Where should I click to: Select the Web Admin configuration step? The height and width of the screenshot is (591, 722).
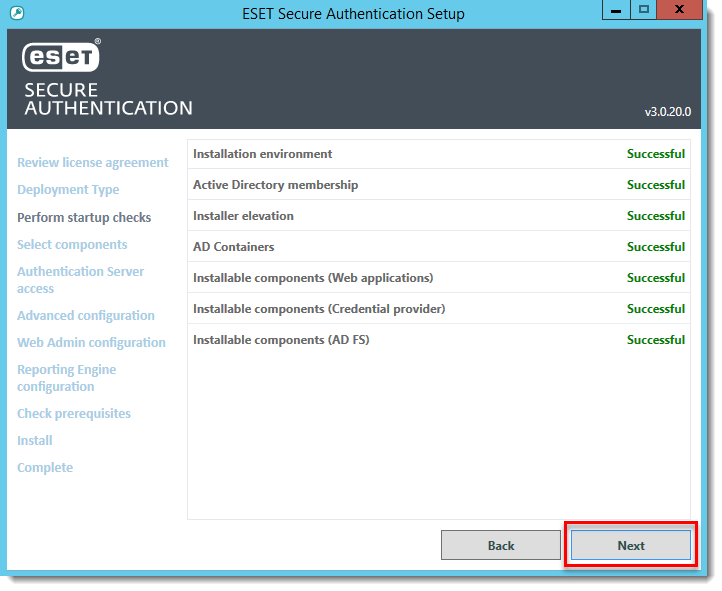(x=91, y=342)
